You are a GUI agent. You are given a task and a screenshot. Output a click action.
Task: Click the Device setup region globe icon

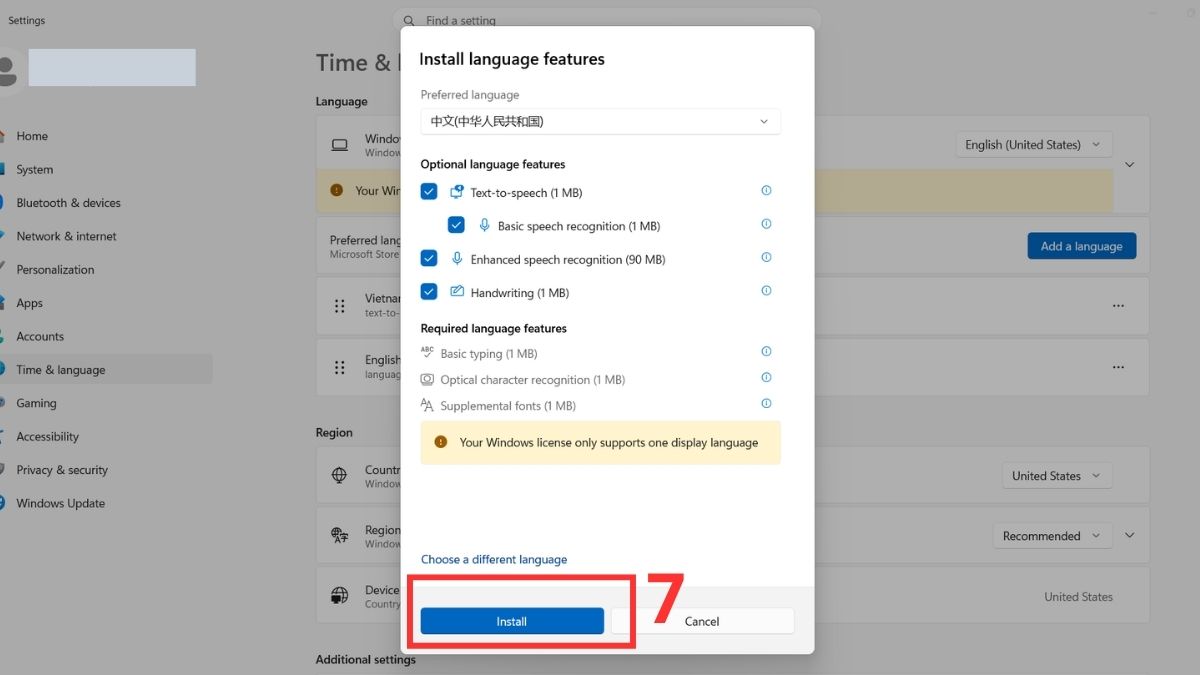coord(340,596)
